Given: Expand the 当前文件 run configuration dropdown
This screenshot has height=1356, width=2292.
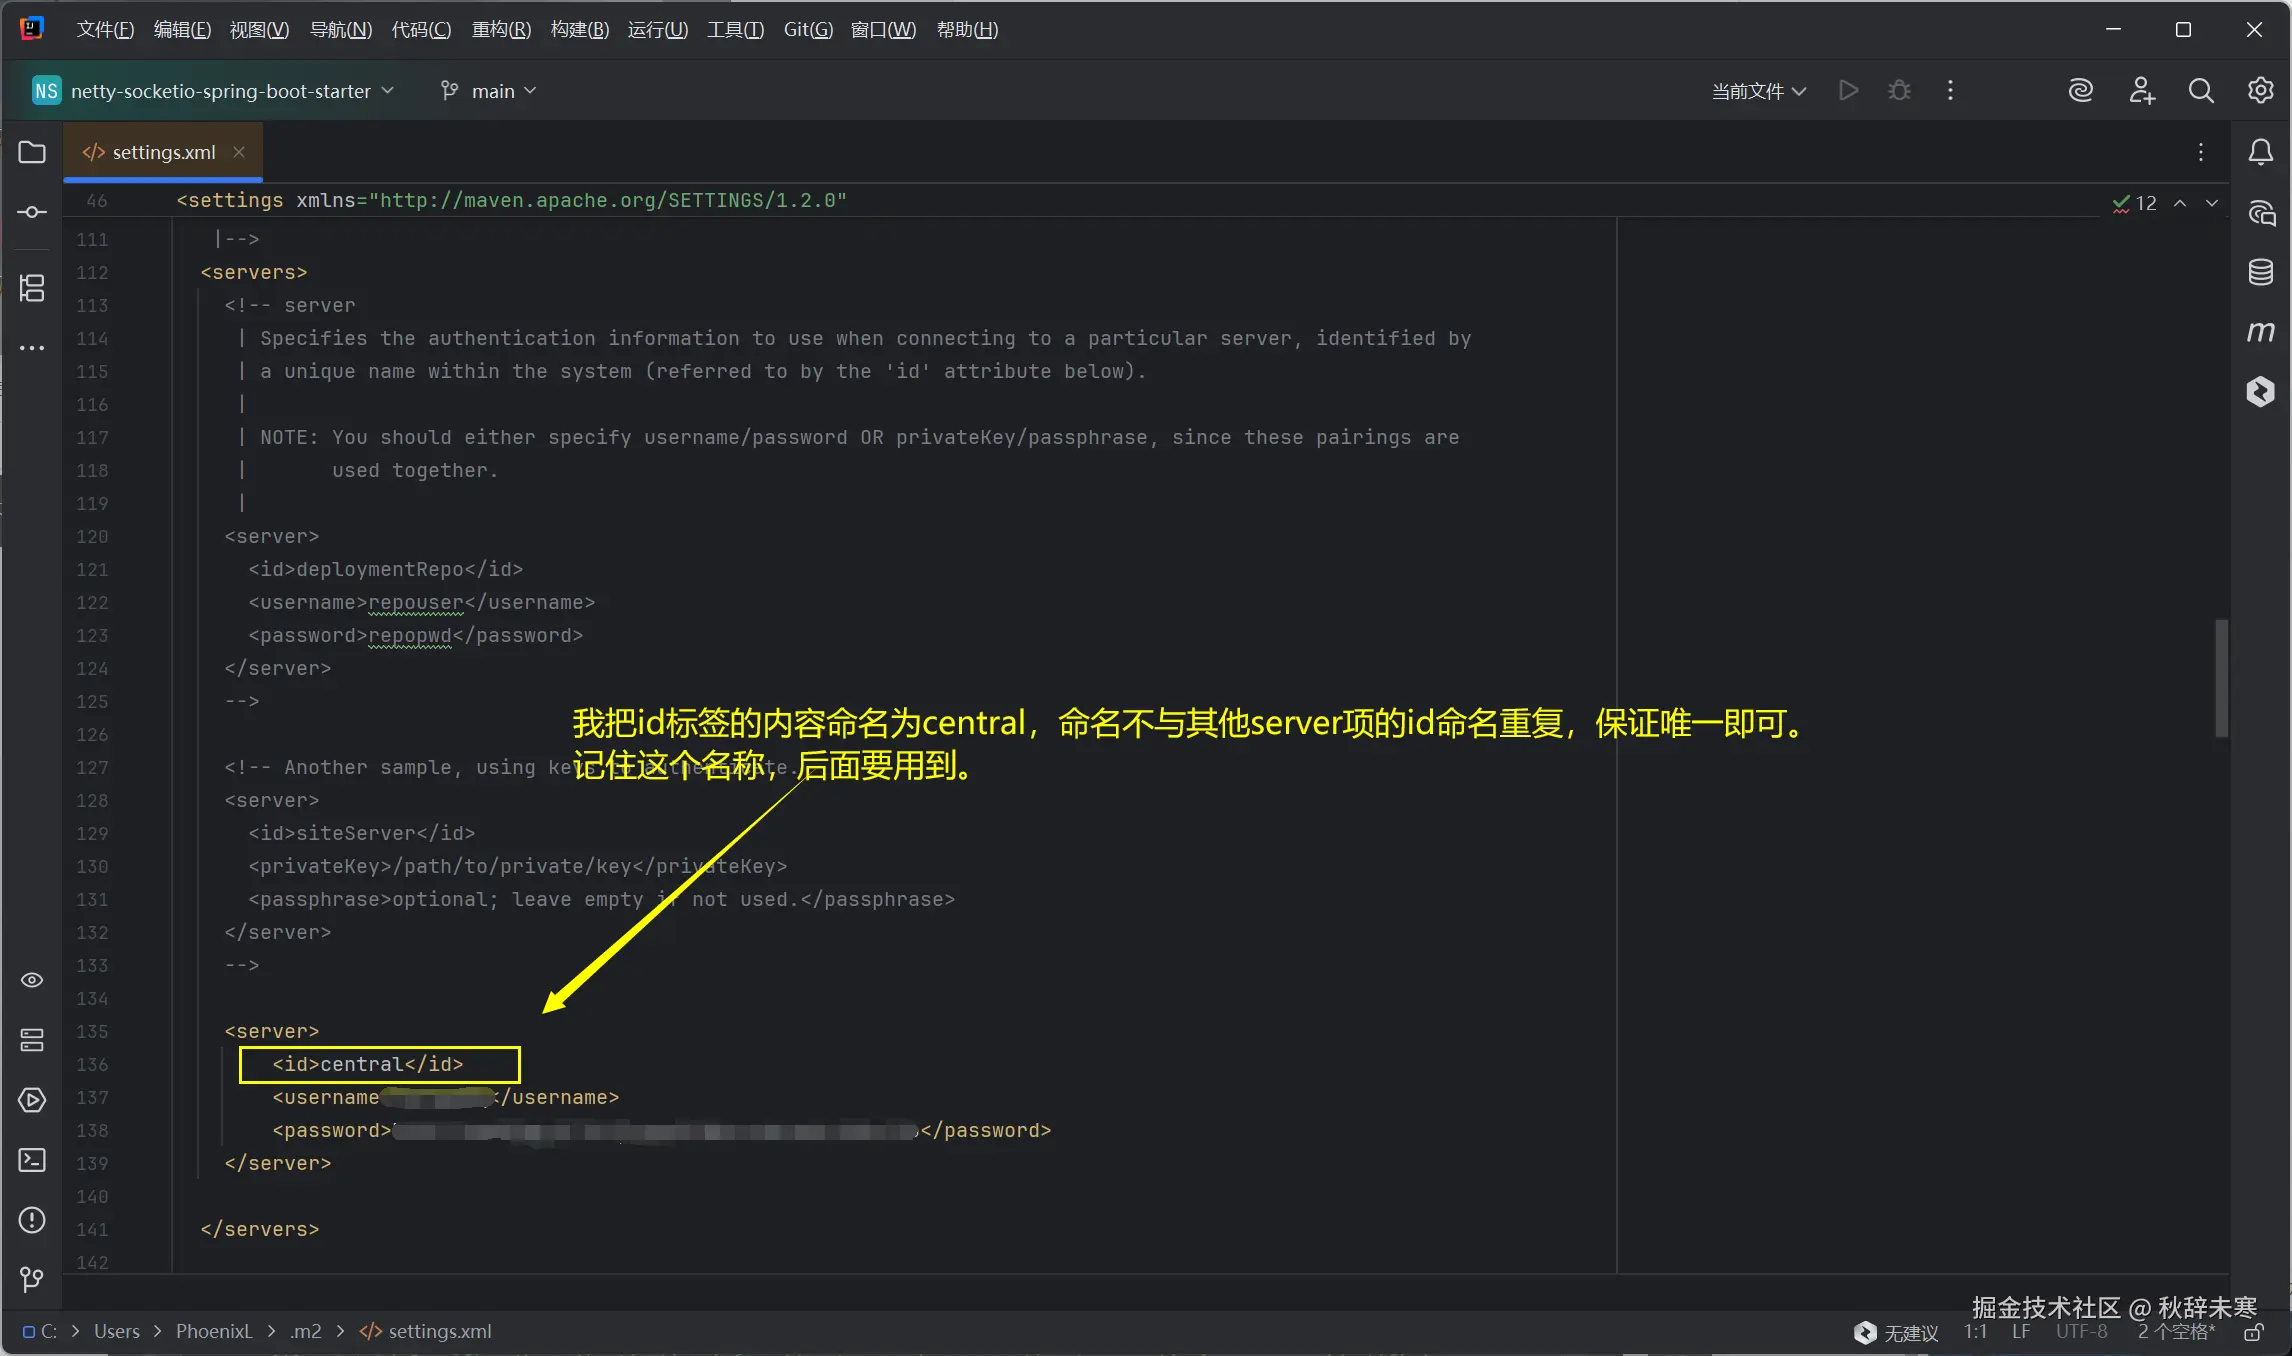Looking at the screenshot, I should [x=1758, y=91].
